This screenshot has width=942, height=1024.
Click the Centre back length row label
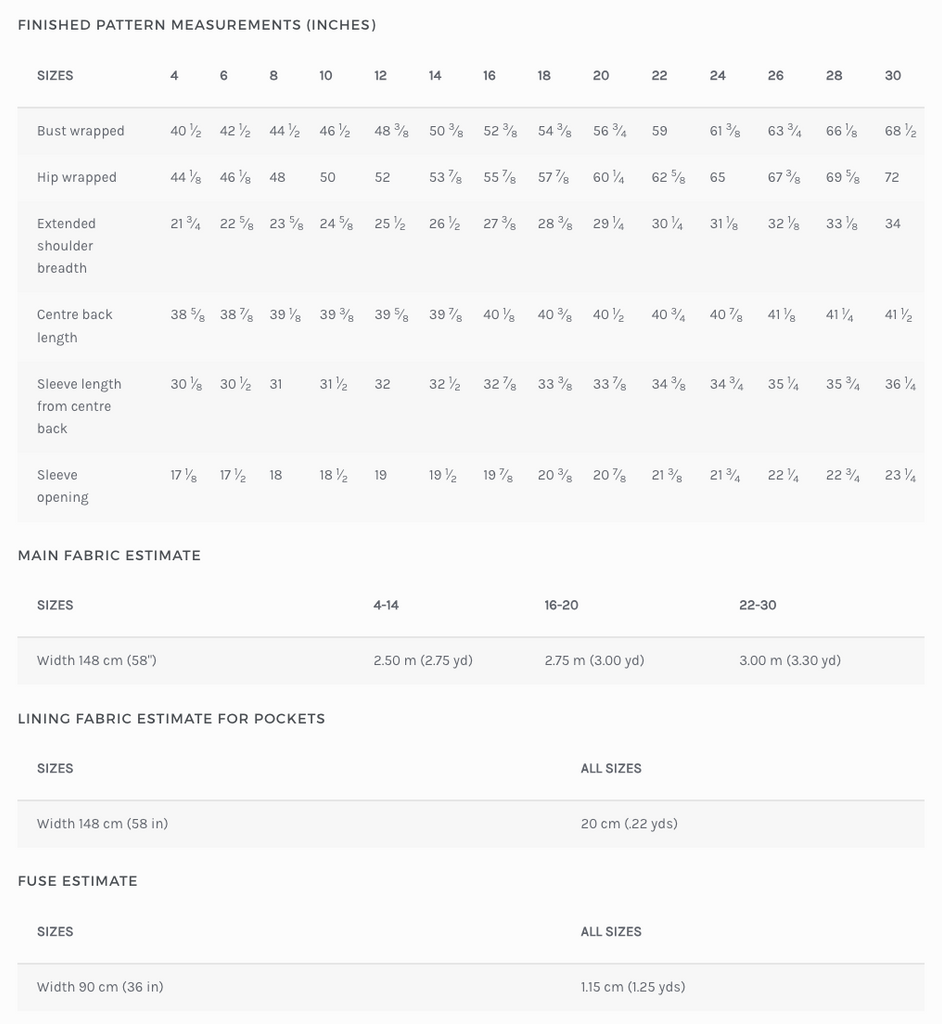(75, 326)
